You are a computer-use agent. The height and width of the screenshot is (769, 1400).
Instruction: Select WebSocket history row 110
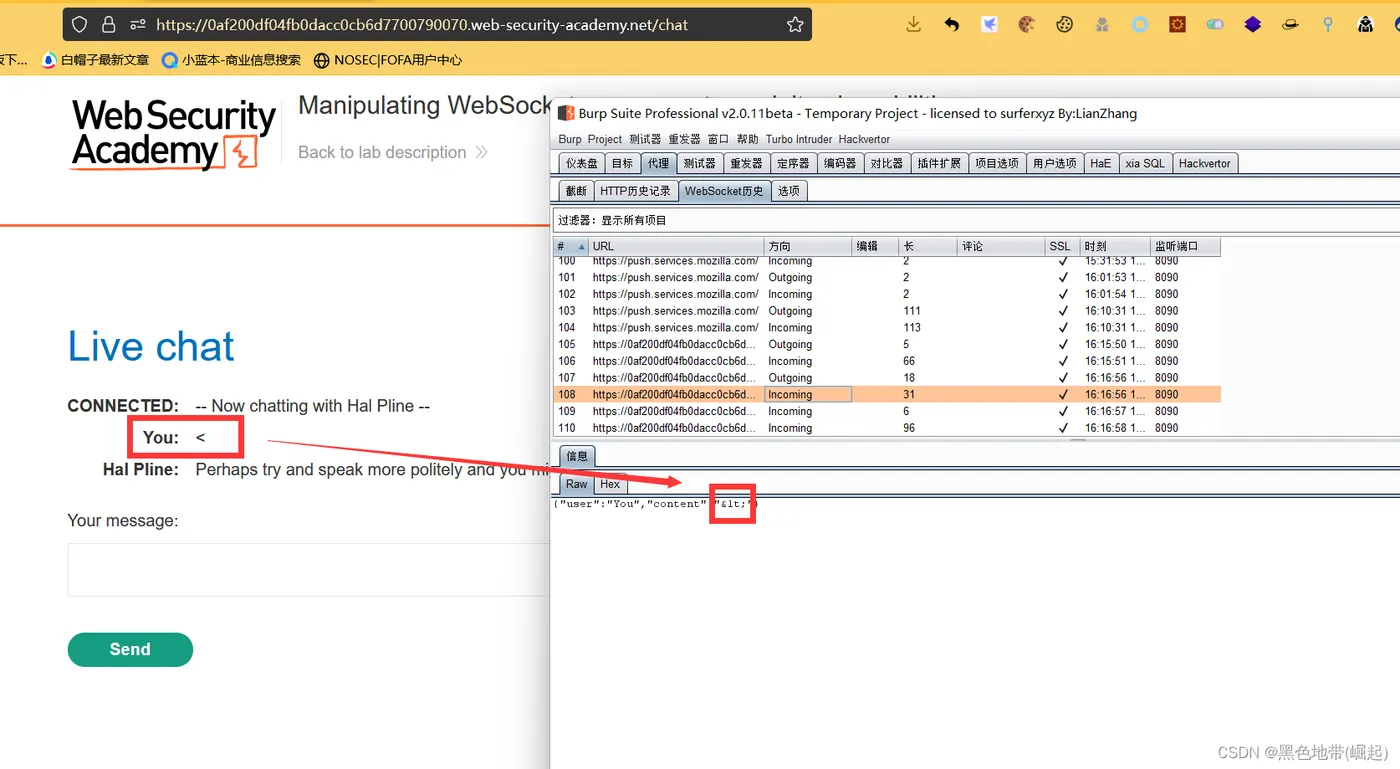886,428
